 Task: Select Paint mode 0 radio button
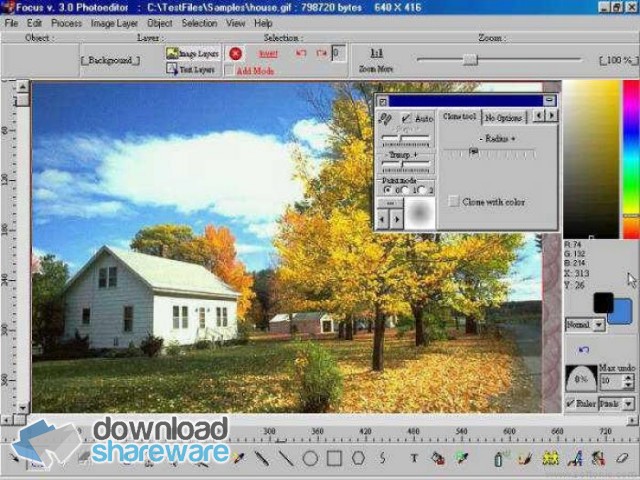pyautogui.click(x=387, y=190)
